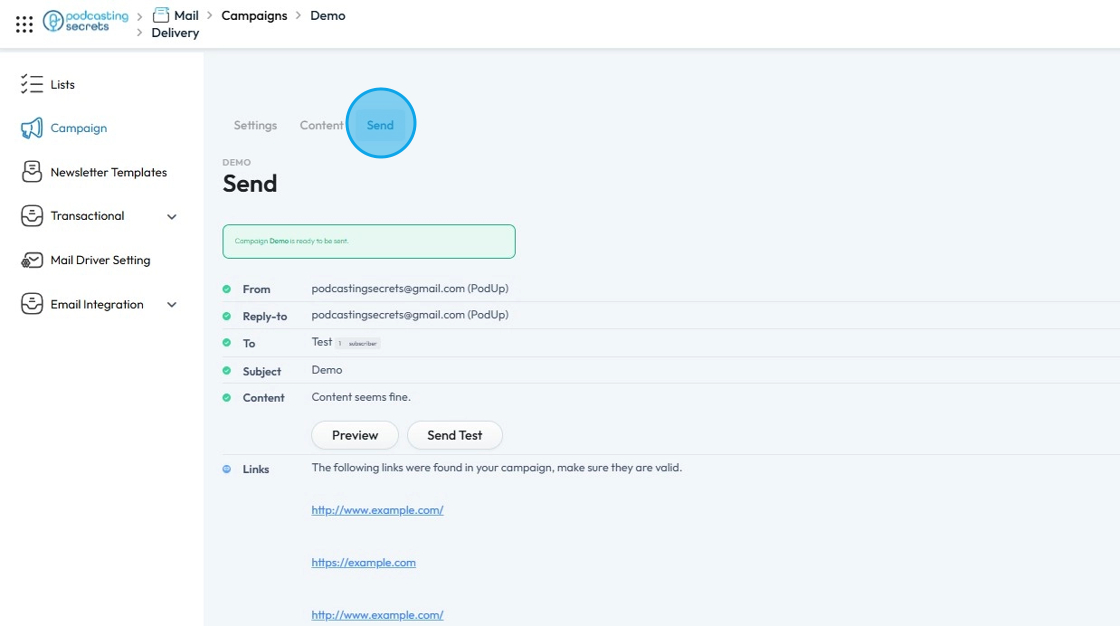Expand the Email Integration submenu chevron
This screenshot has width=1120, height=626.
[171, 304]
